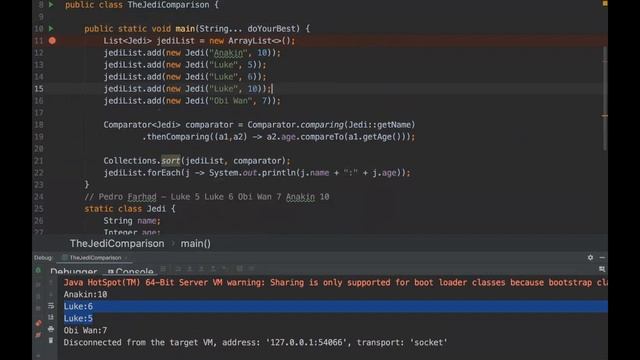This screenshot has height=360, width=640.
Task: Click the run arrow beside main method
Action: pyautogui.click(x=51, y=29)
